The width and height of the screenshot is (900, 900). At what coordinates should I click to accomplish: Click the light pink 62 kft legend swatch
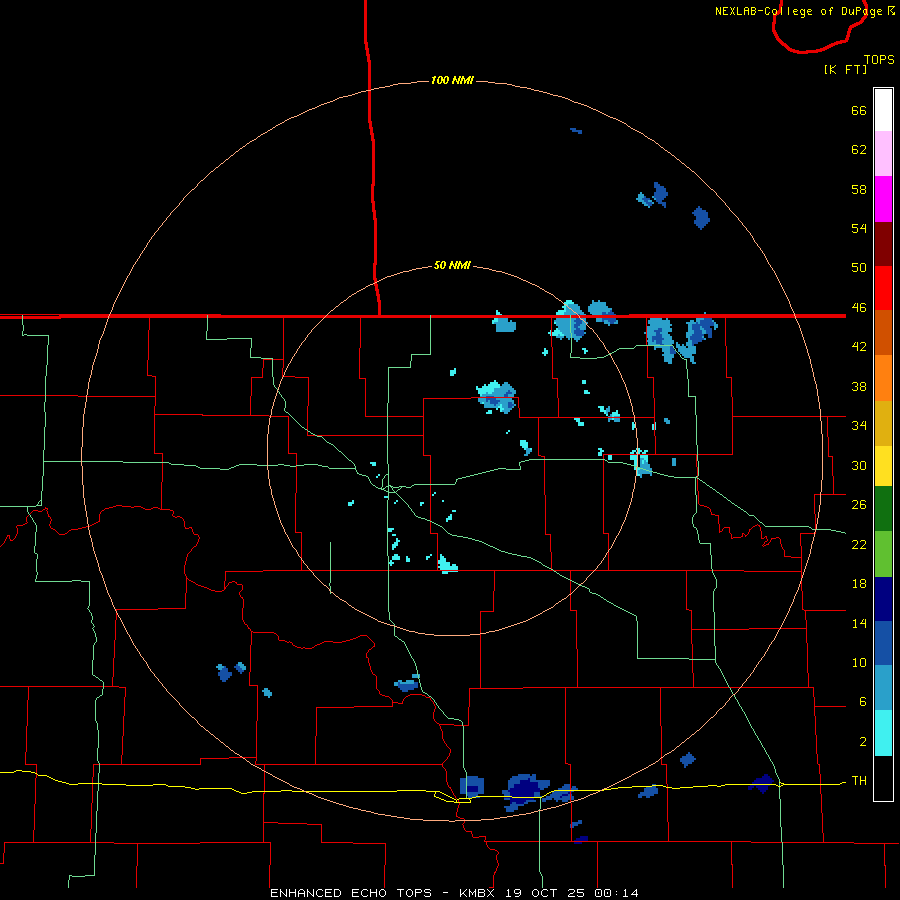click(x=883, y=154)
